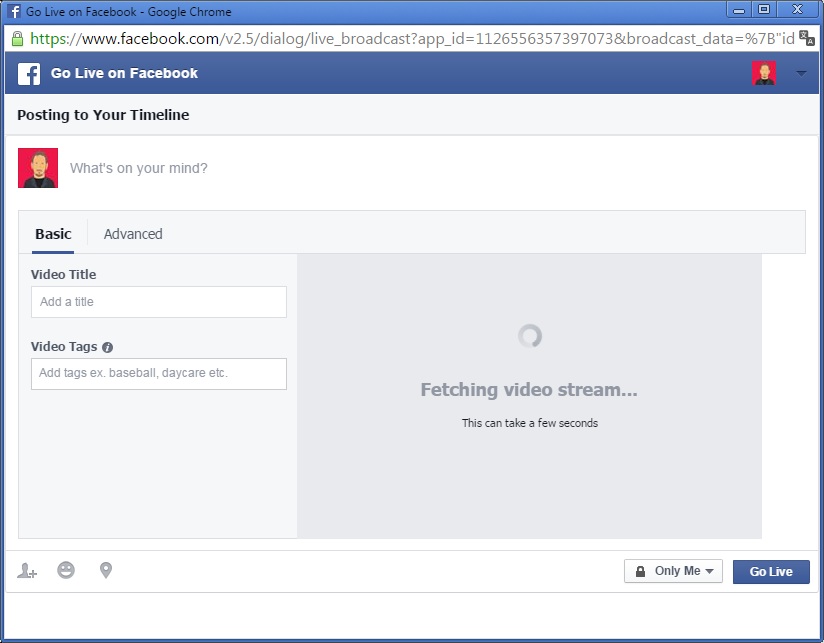Open the account dropdown arrow in the header
This screenshot has width=824, height=643.
coord(799,72)
